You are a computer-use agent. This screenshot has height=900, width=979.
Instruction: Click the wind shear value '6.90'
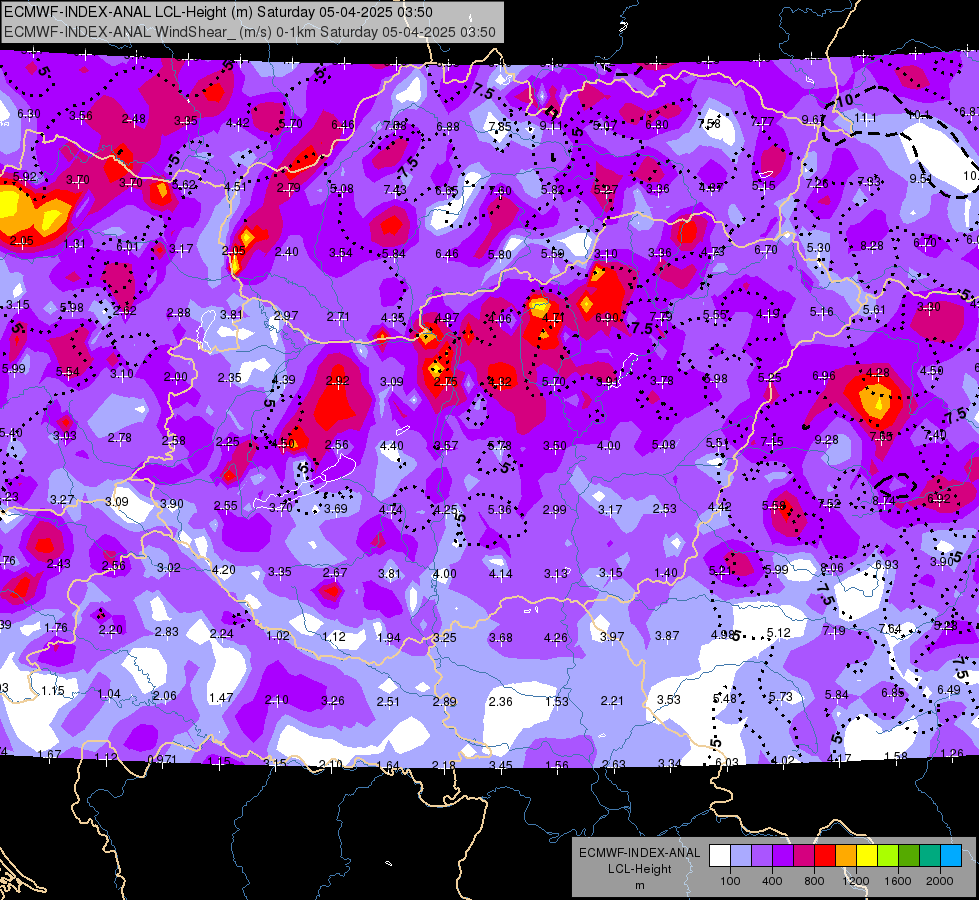click(607, 318)
